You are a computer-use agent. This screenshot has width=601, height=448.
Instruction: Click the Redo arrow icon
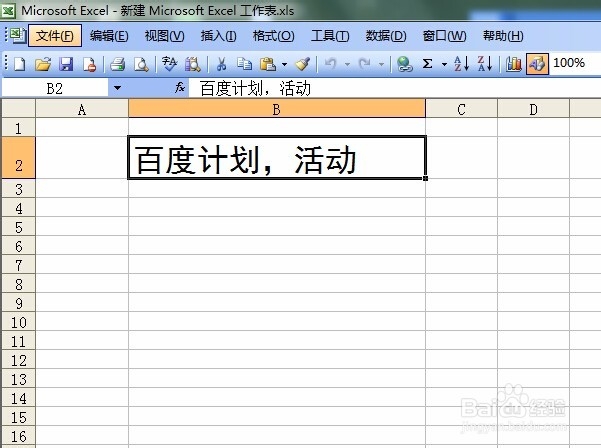365,64
